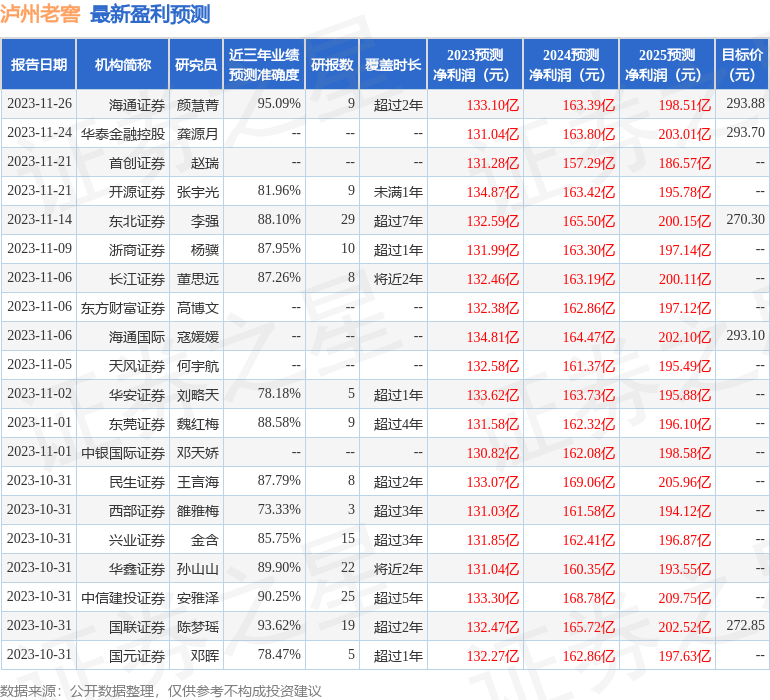Click target price 270.30

(745, 220)
